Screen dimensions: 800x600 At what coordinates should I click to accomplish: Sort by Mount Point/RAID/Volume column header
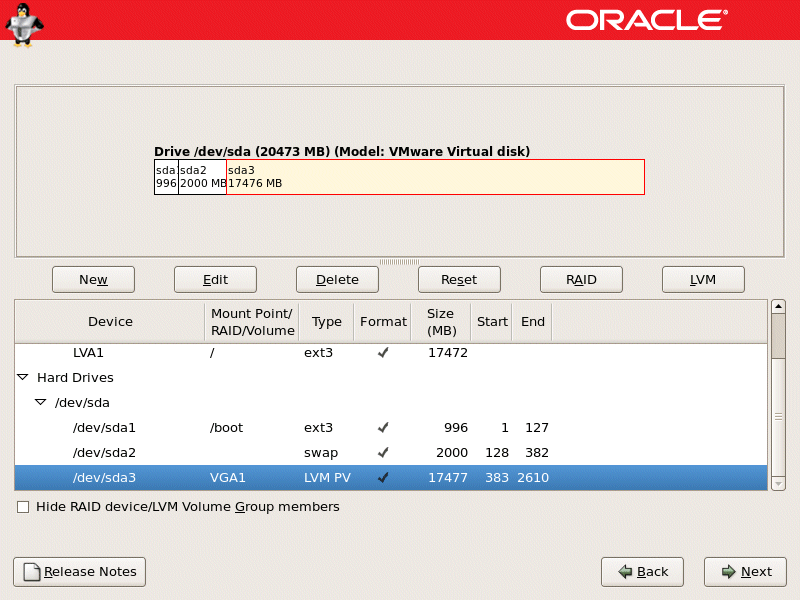(252, 322)
